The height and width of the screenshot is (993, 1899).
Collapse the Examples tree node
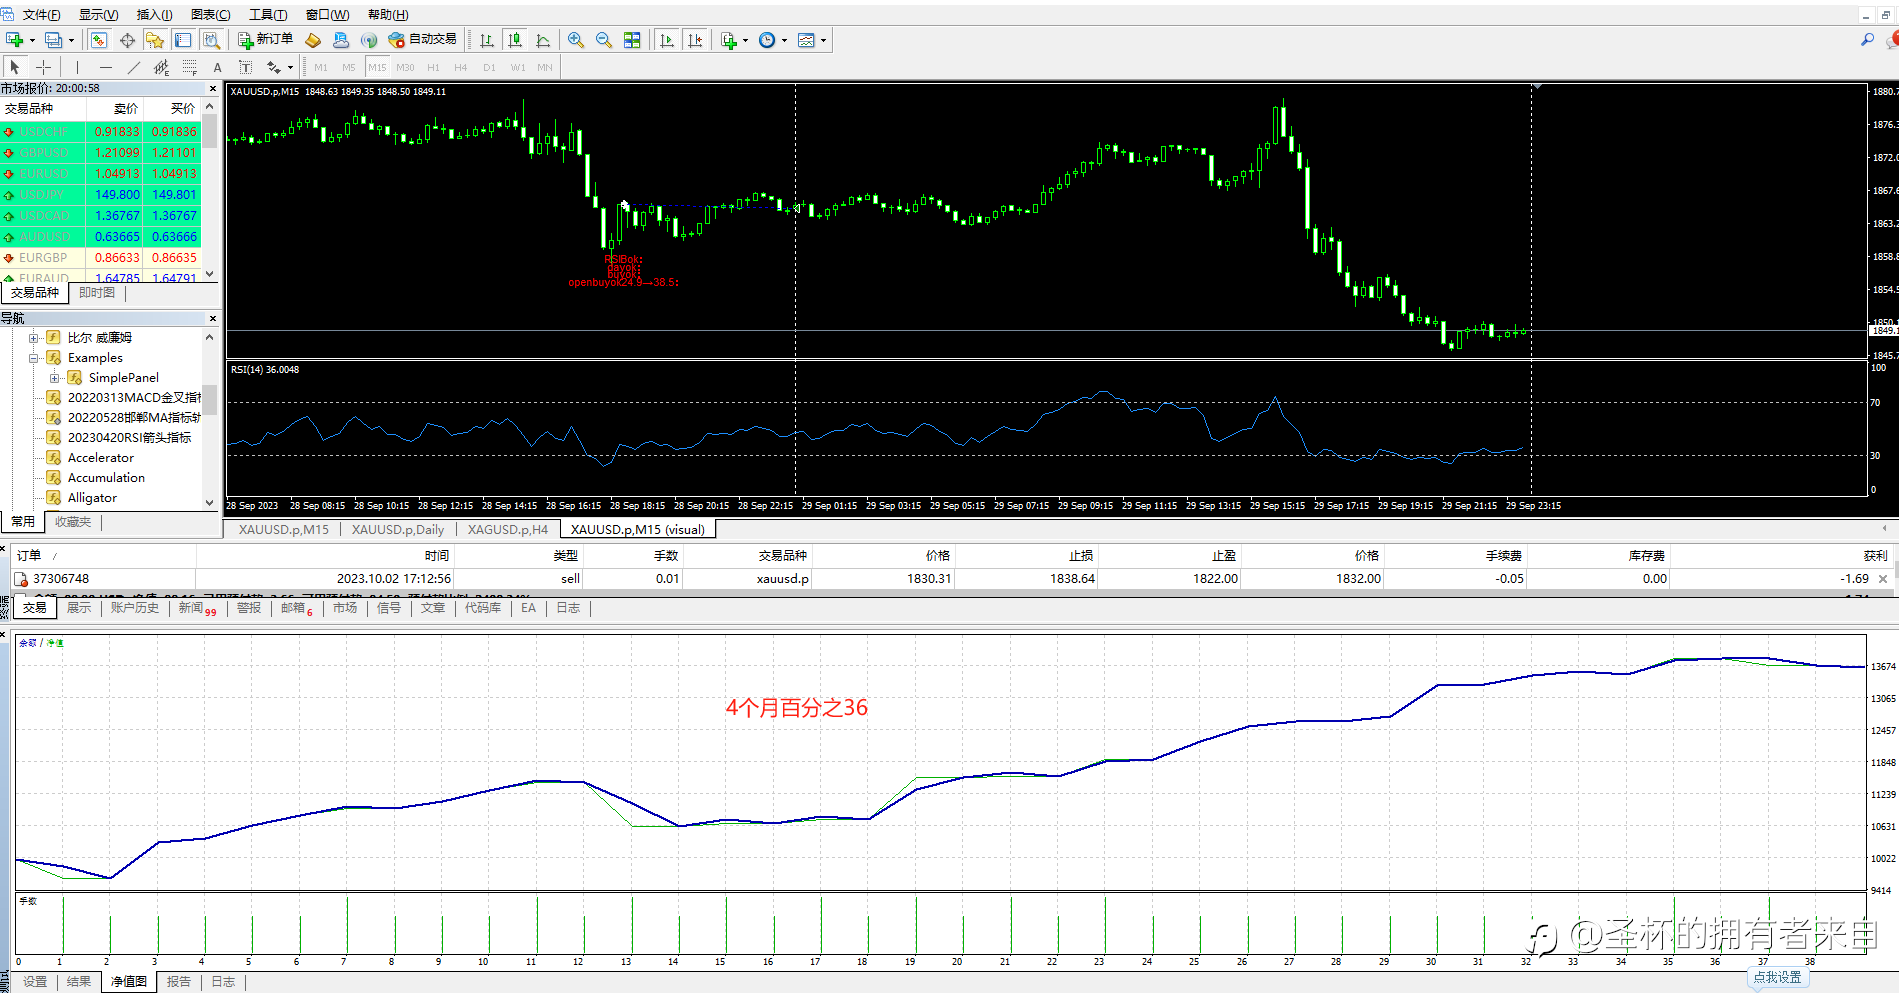(34, 358)
